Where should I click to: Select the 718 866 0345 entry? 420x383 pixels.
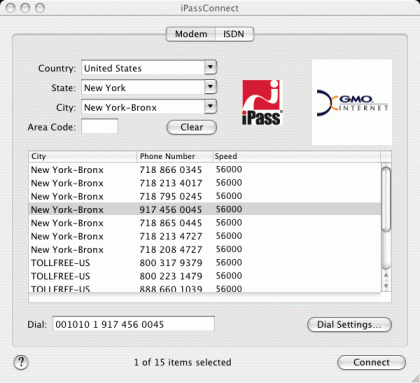coord(205,170)
